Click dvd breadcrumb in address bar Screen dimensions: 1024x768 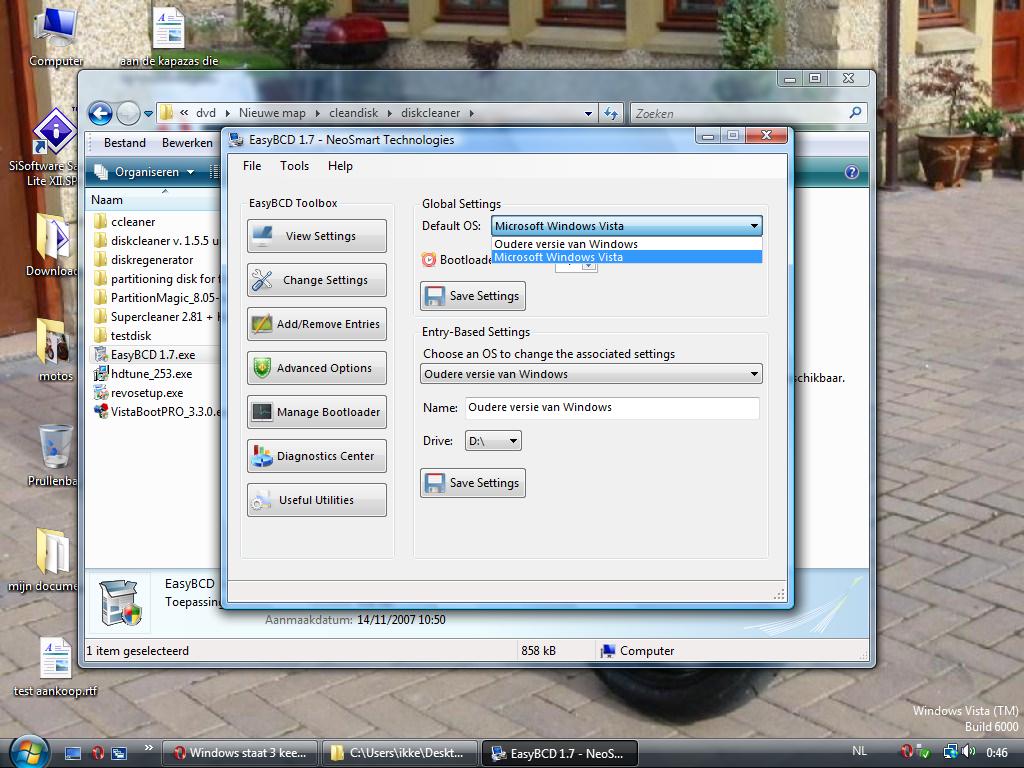click(x=206, y=113)
